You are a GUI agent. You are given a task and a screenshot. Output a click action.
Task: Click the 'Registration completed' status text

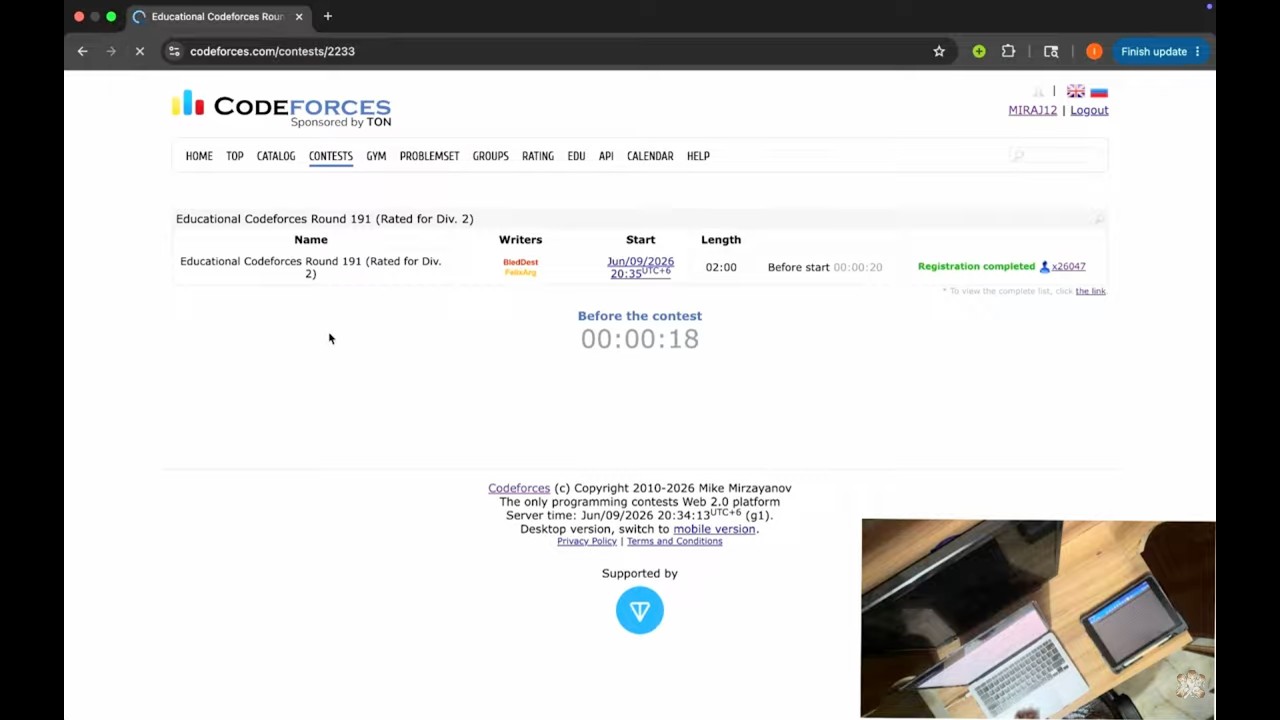(976, 267)
